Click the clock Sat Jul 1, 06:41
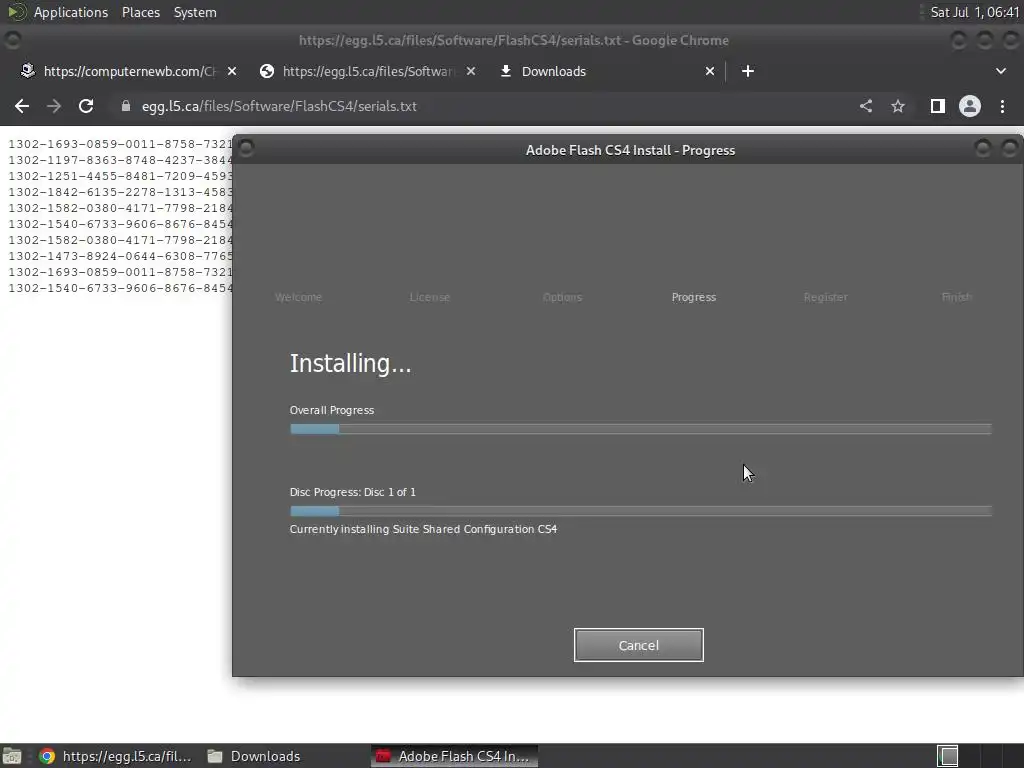The image size is (1024, 768). click(974, 12)
